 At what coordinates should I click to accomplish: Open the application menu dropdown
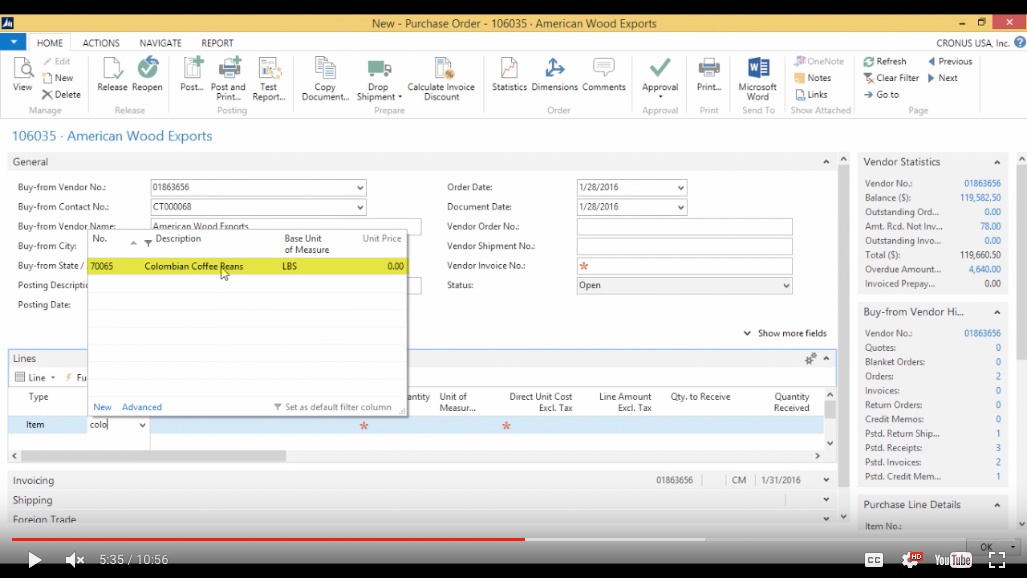pyautogui.click(x=13, y=42)
